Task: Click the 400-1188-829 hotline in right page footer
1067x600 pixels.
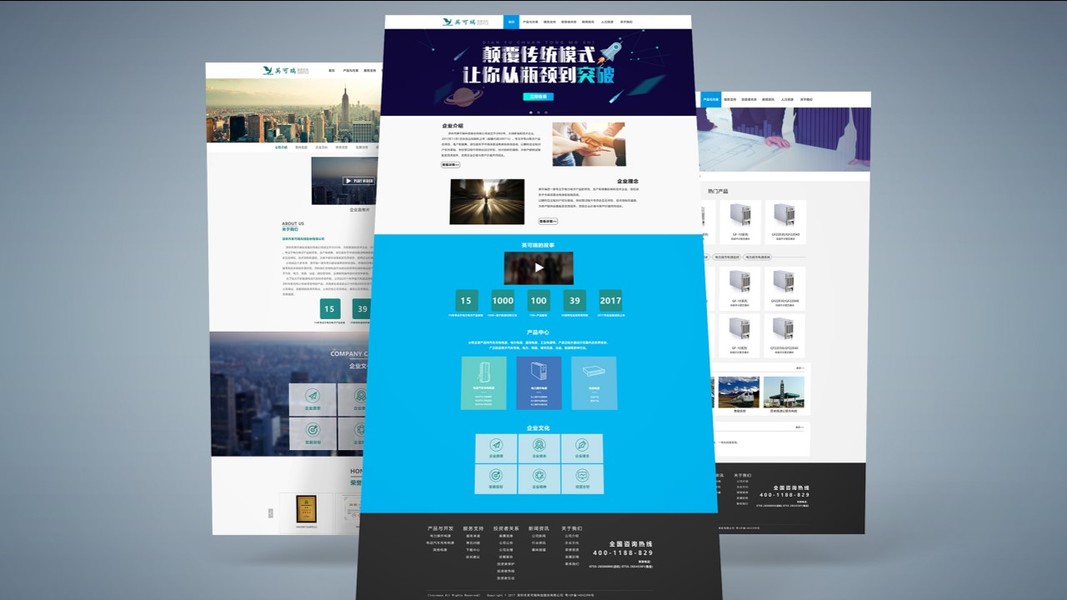Action: 784,495
